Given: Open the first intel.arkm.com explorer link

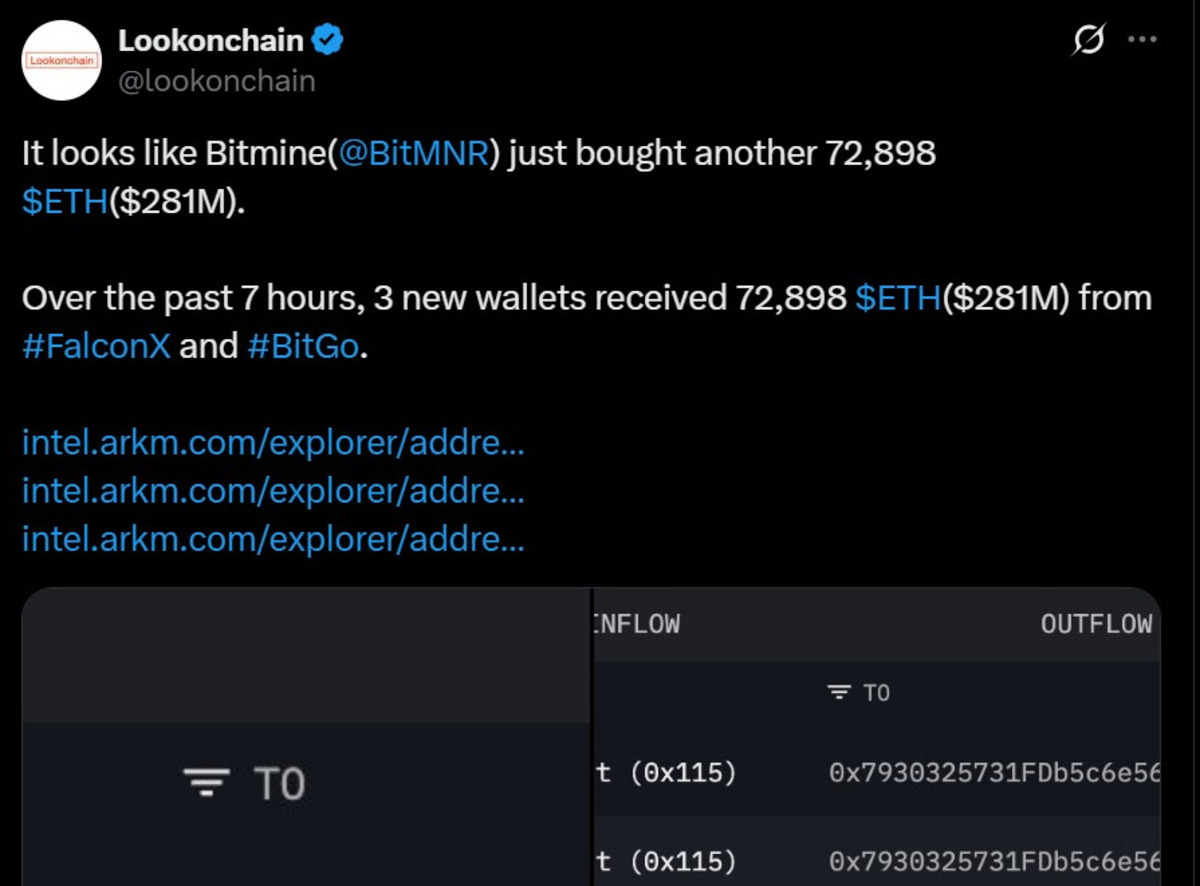Looking at the screenshot, I should (272, 444).
